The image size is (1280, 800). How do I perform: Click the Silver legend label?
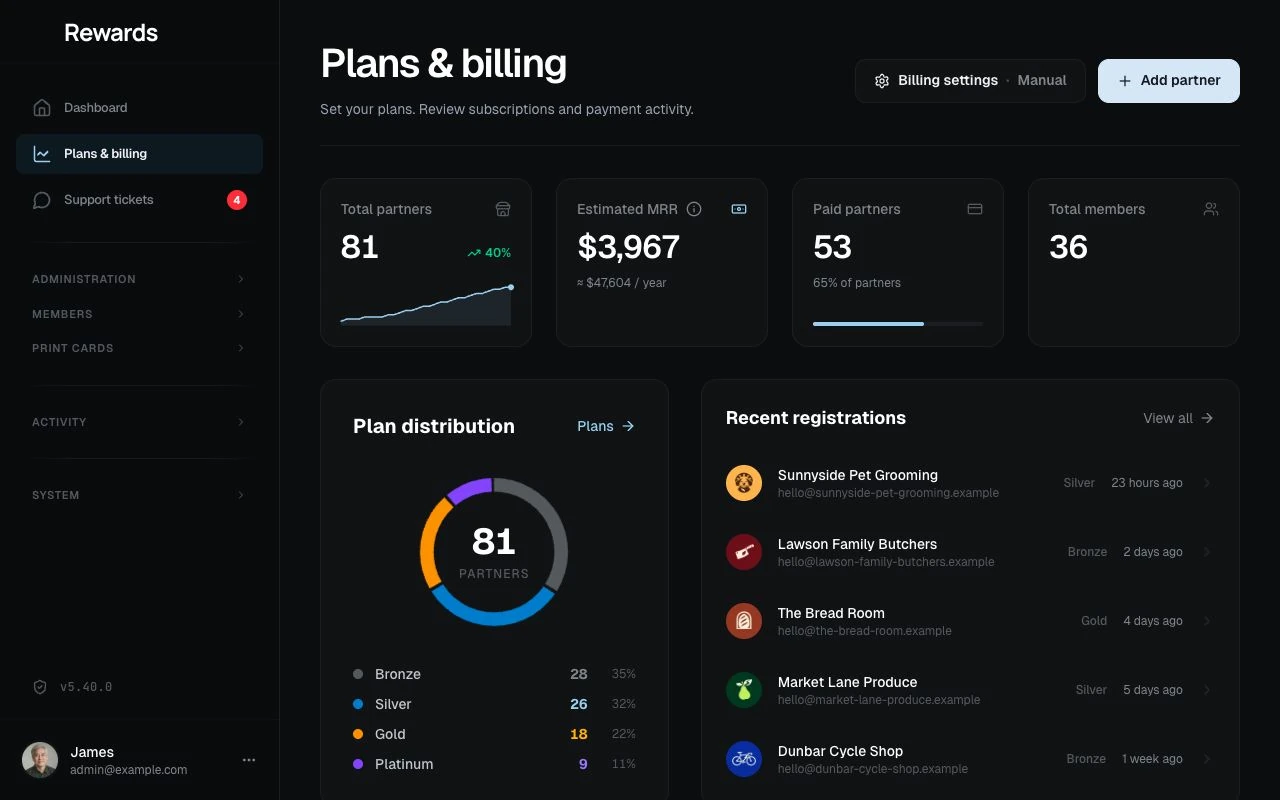(x=393, y=704)
